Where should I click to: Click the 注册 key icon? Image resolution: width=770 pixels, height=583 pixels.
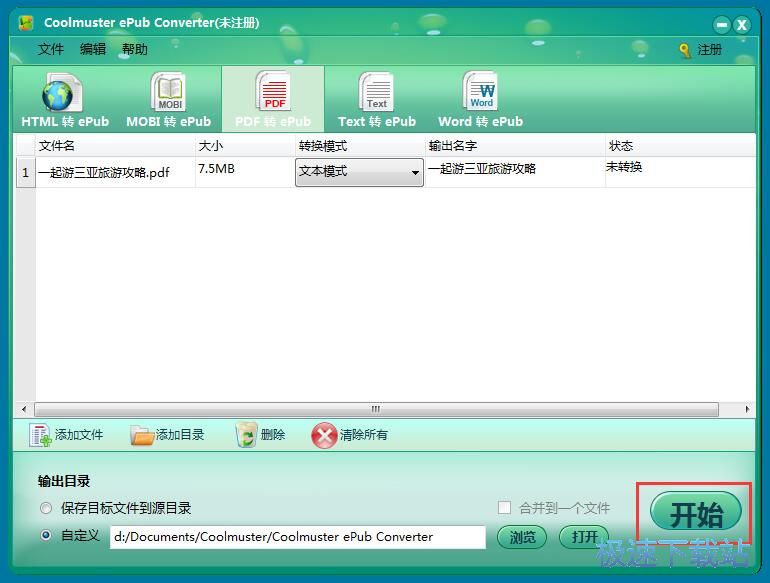[685, 50]
